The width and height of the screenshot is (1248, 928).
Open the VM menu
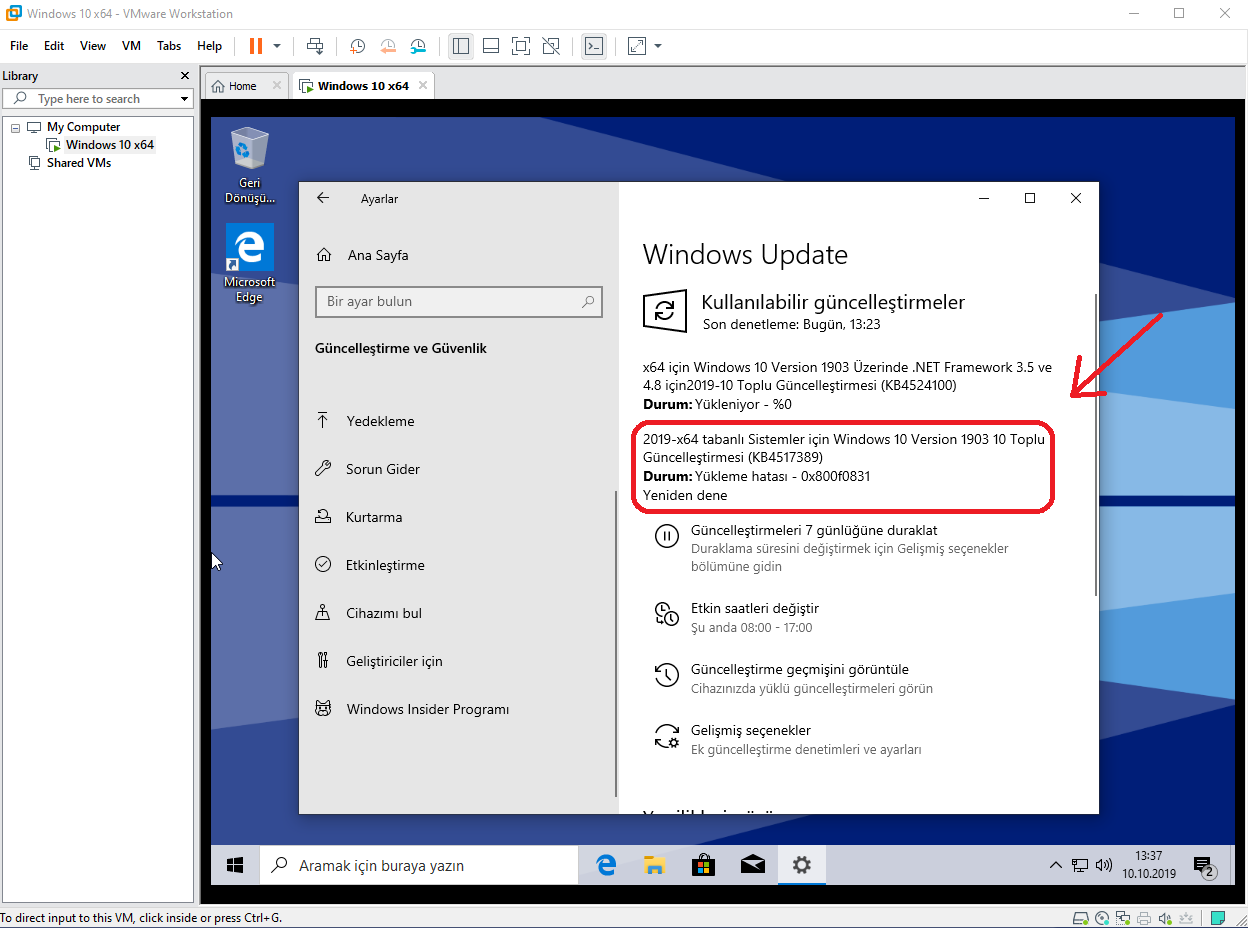point(131,46)
